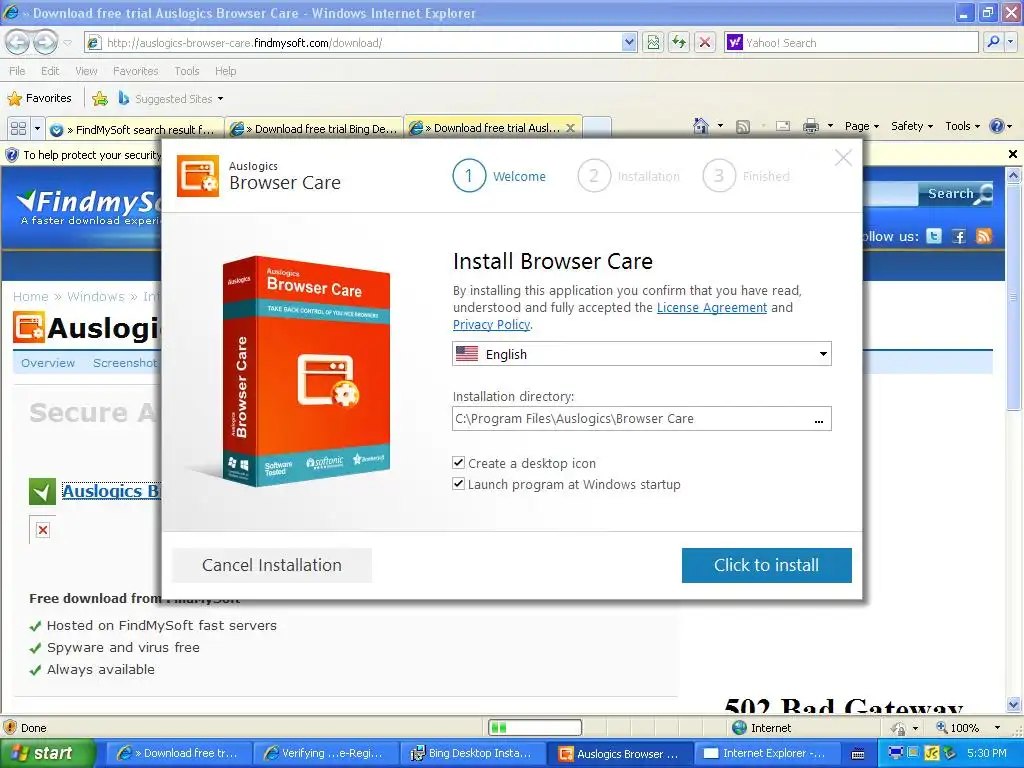Click the RSS feeds icon in command bar
This screenshot has height=768, width=1024.
click(x=743, y=126)
